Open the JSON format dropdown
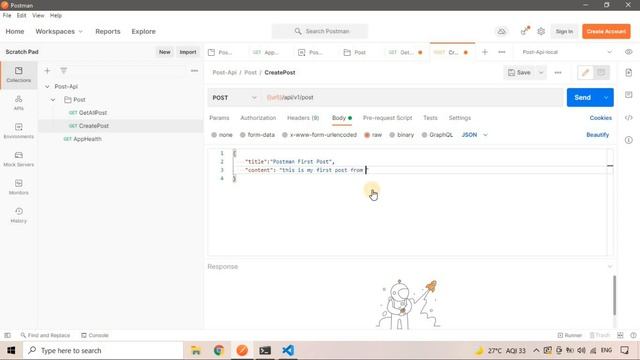This screenshot has height=360, width=640. [475, 135]
